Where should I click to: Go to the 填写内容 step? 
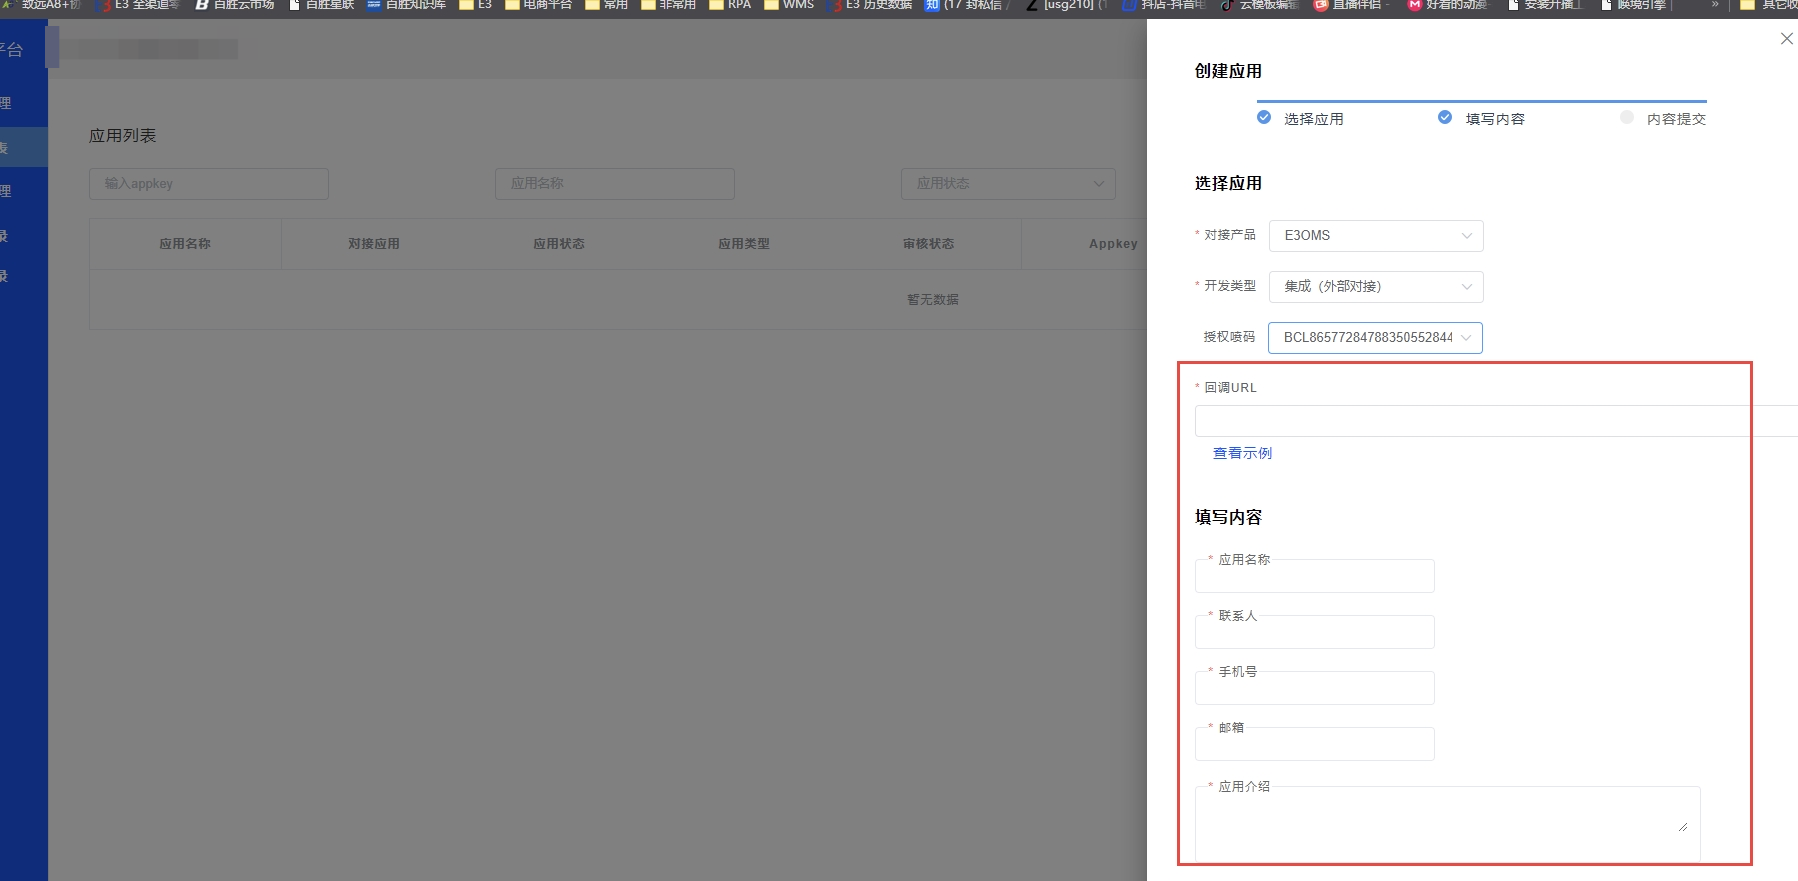(x=1482, y=118)
